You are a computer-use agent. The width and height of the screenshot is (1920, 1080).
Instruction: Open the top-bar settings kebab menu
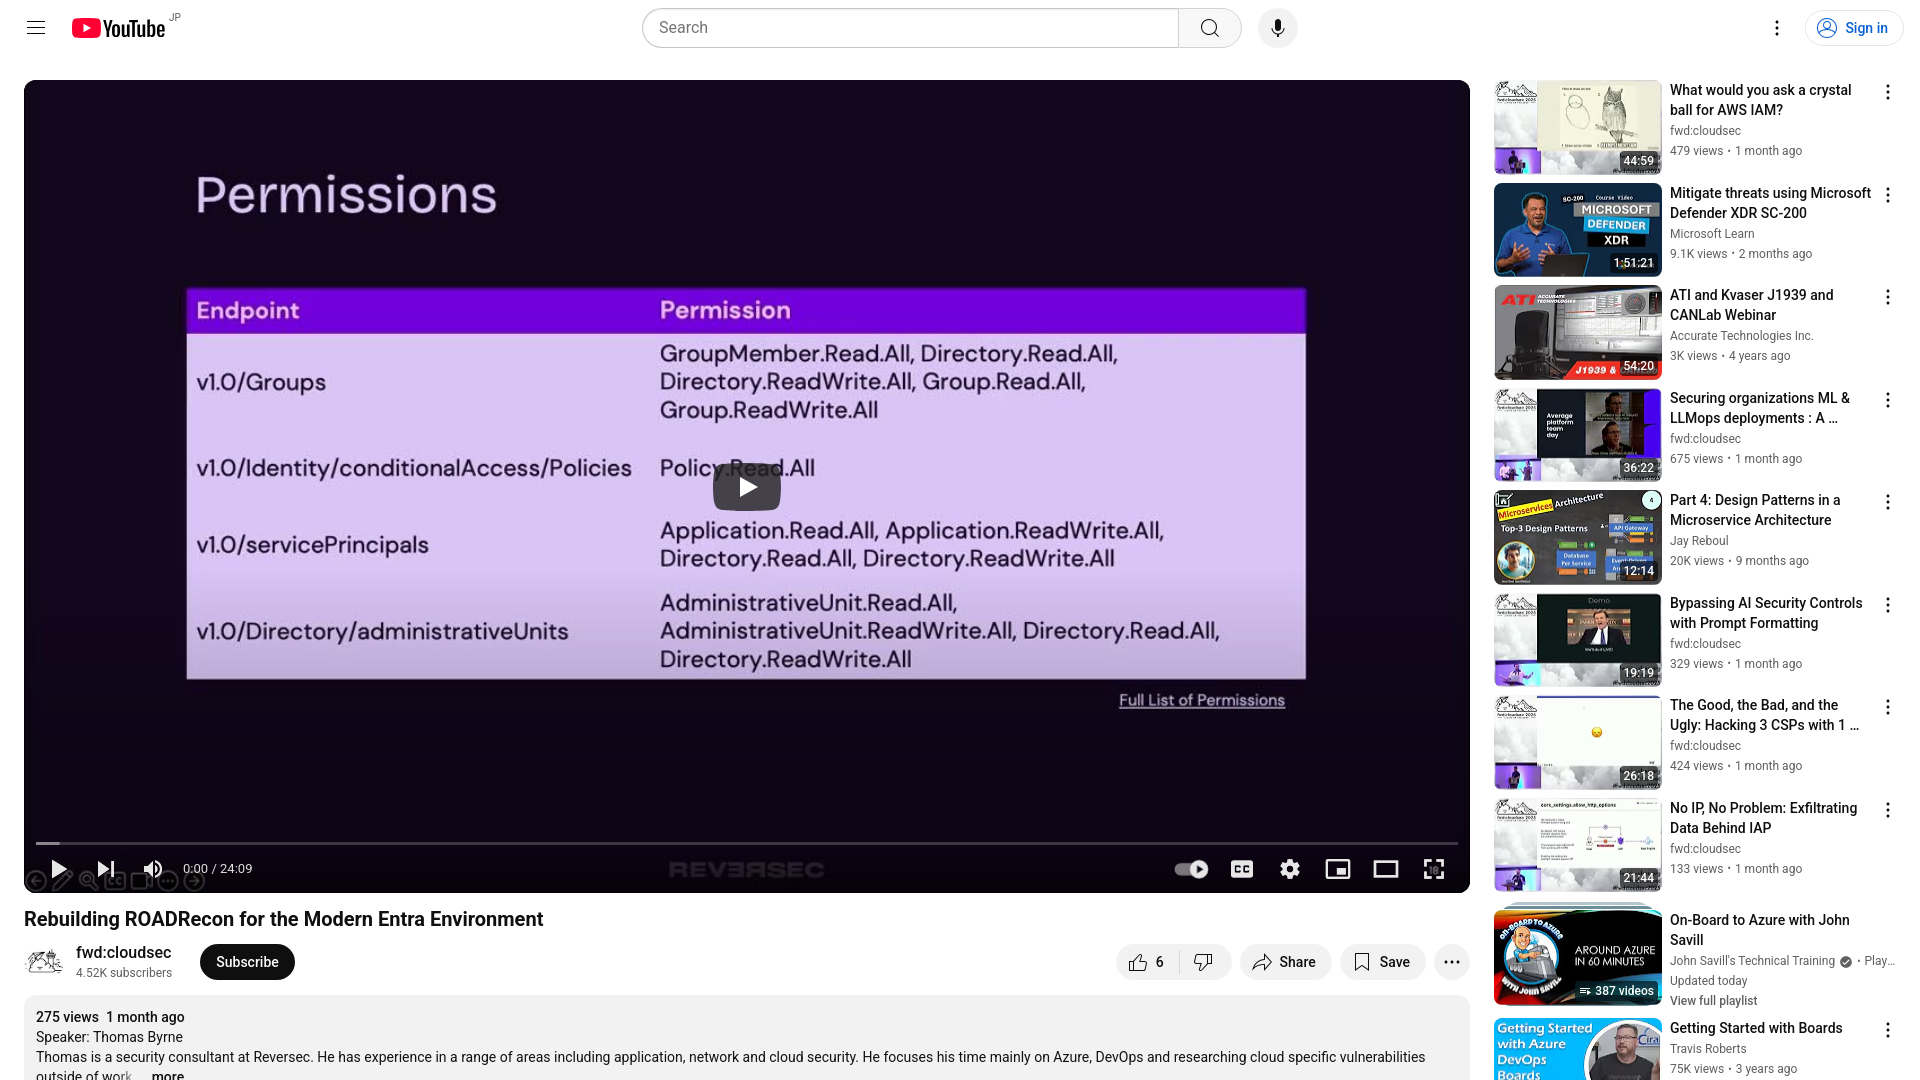1777,28
